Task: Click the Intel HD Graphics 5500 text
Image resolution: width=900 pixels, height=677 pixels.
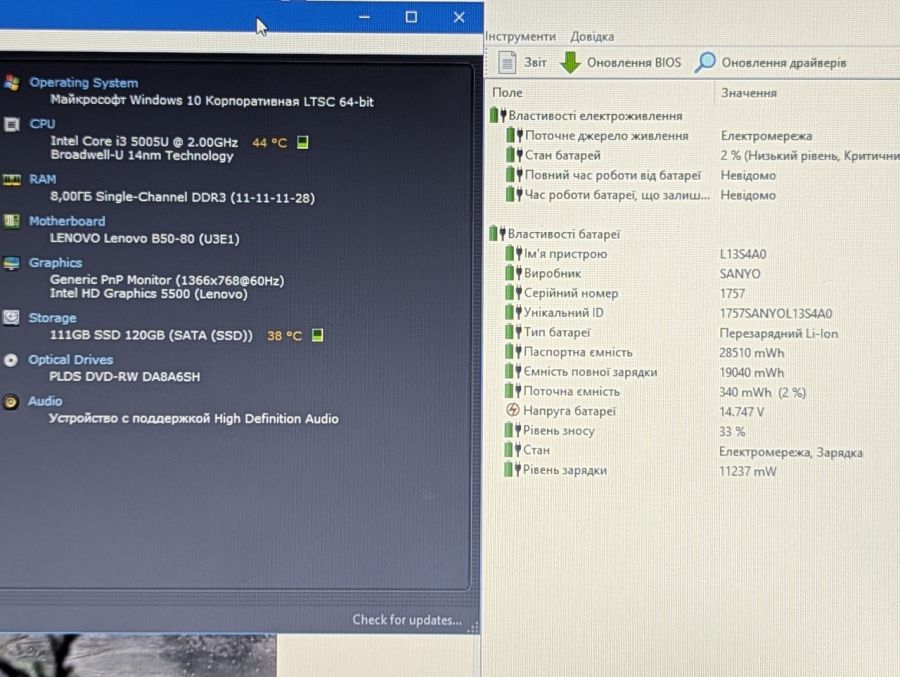Action: (149, 293)
